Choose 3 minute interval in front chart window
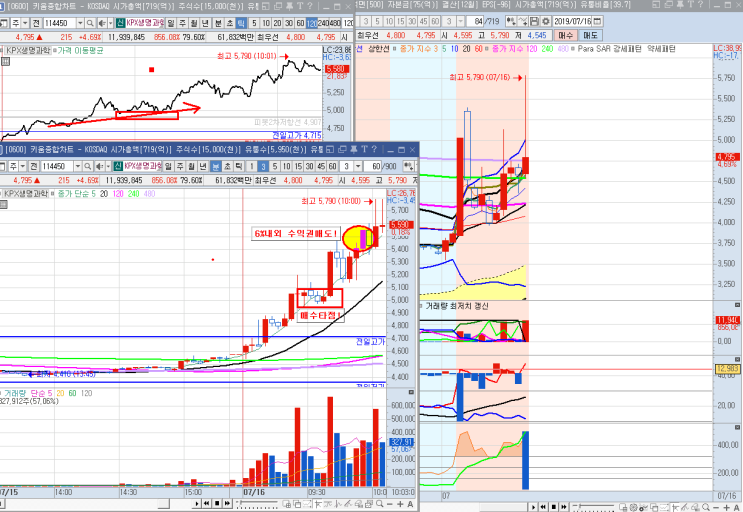The width and height of the screenshot is (743, 512). point(263,166)
